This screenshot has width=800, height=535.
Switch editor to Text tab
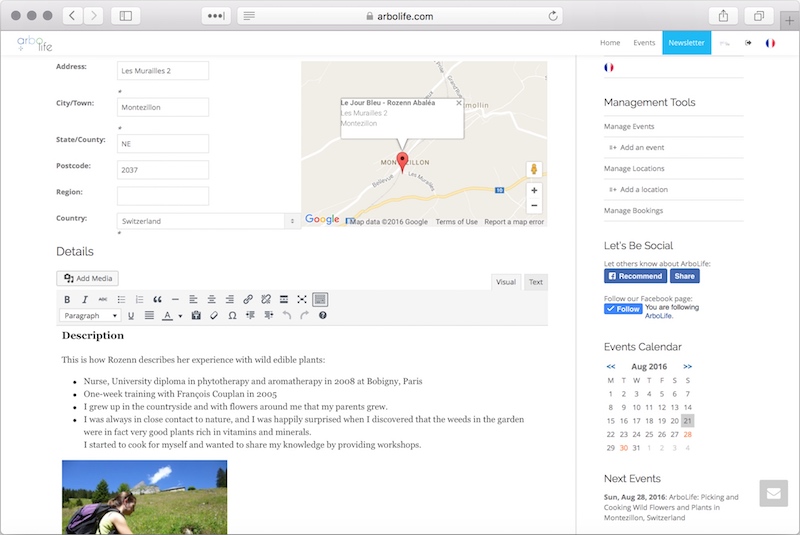tap(536, 282)
